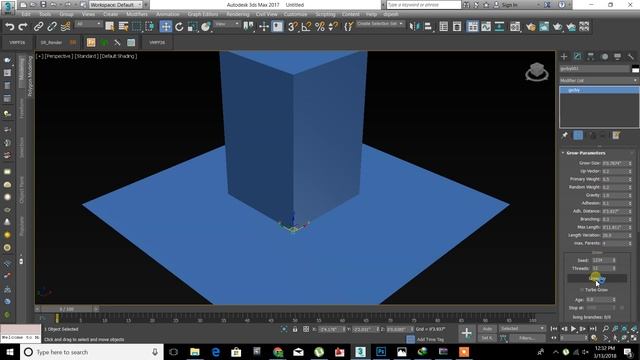This screenshot has width=640, height=360.
Task: Select the ivy modifier stack entry
Action: pyautogui.click(x=599, y=90)
